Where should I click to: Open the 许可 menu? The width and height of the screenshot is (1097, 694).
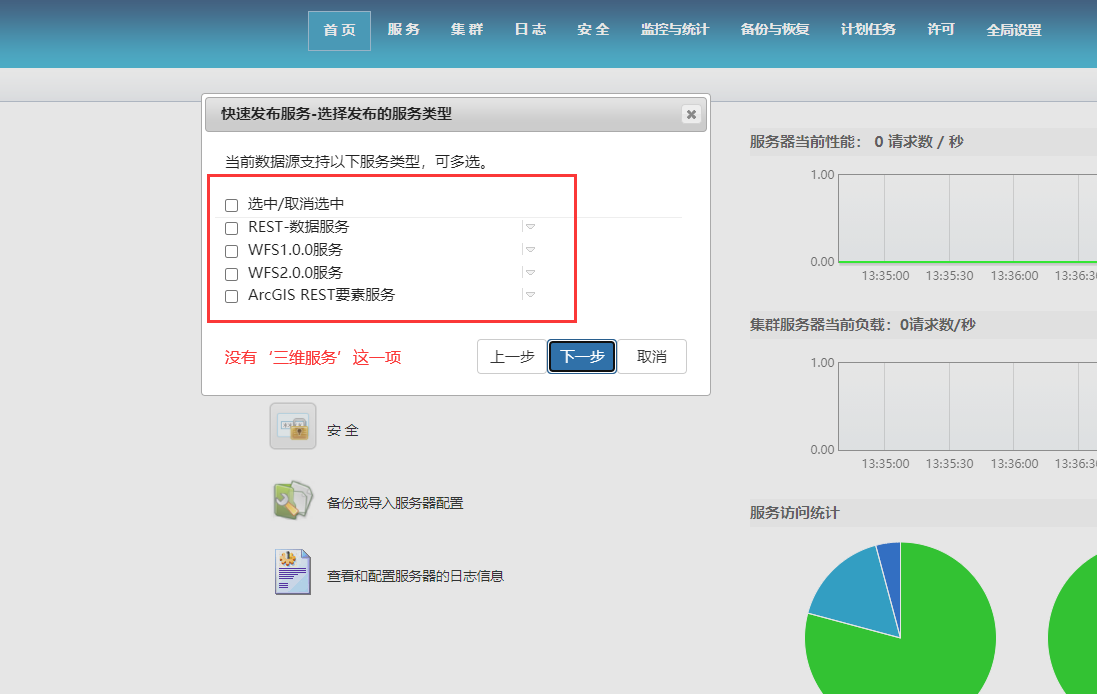[x=941, y=29]
